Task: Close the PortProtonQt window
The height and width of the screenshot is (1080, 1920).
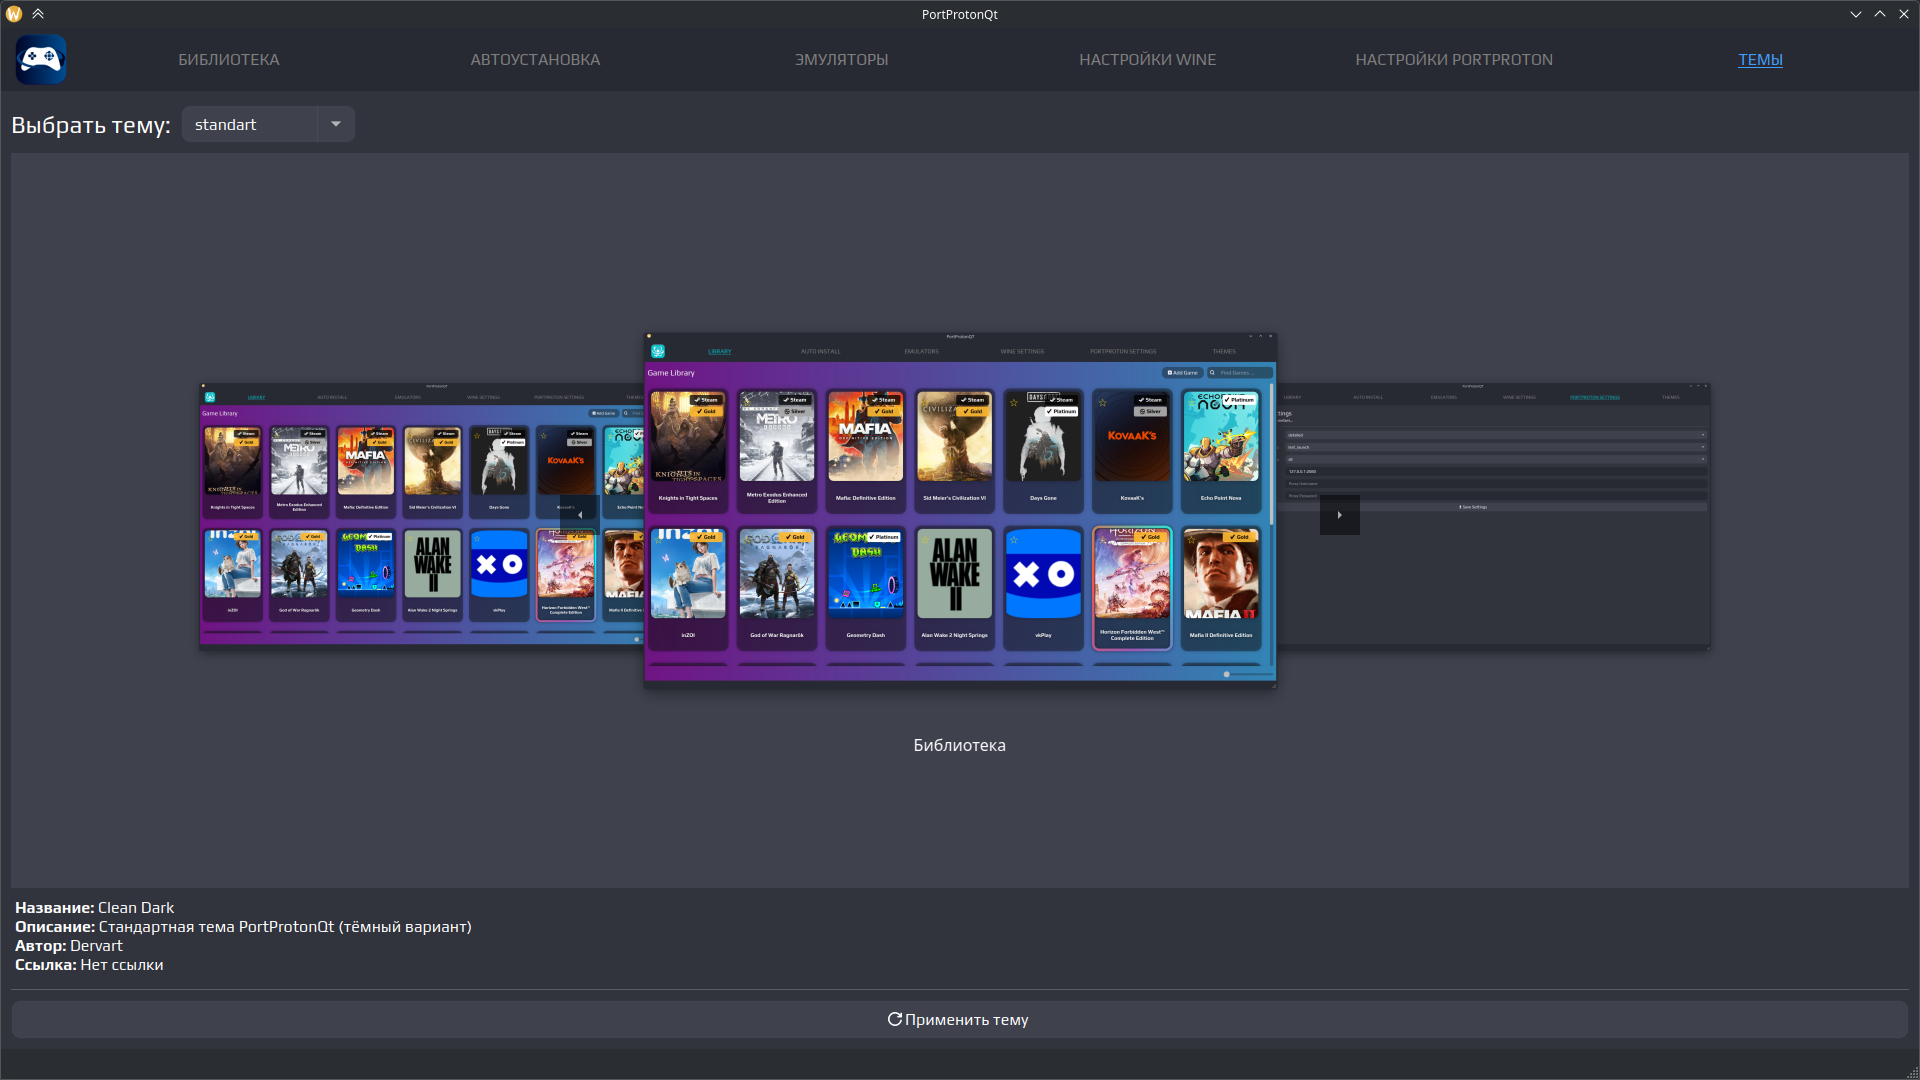Action: pyautogui.click(x=1904, y=14)
